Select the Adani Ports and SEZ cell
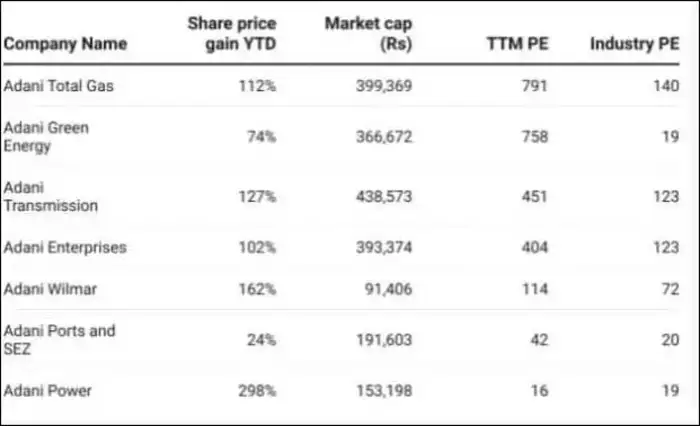 click(60, 339)
